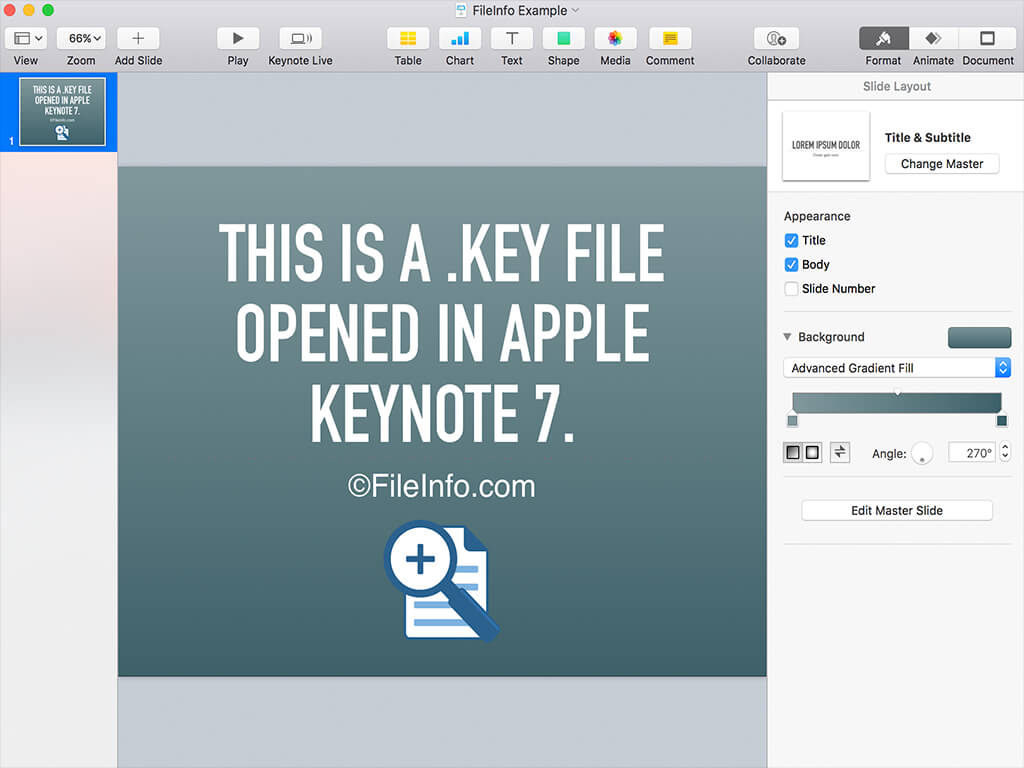
Task: Click the Angle dial
Action: pyautogui.click(x=922, y=453)
